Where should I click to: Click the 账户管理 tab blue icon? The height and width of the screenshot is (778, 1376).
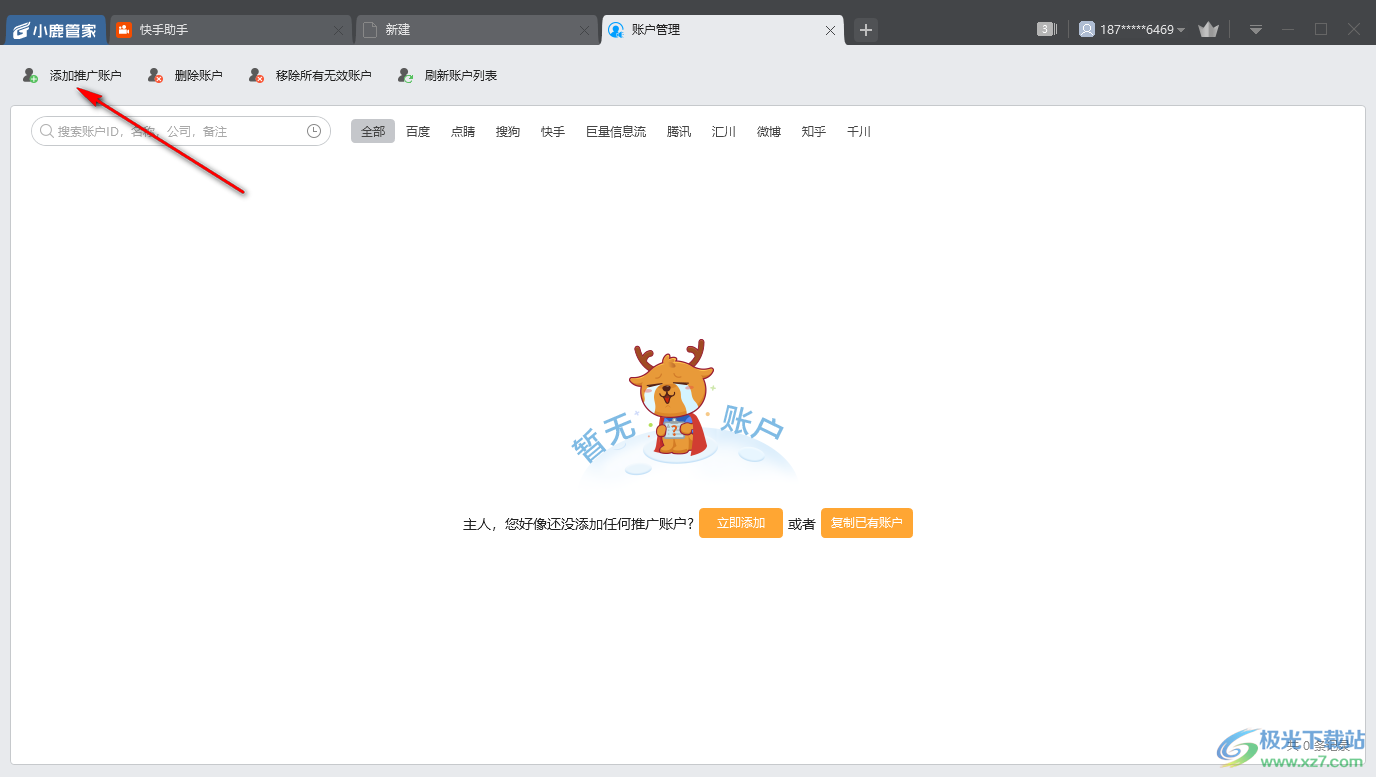(616, 30)
